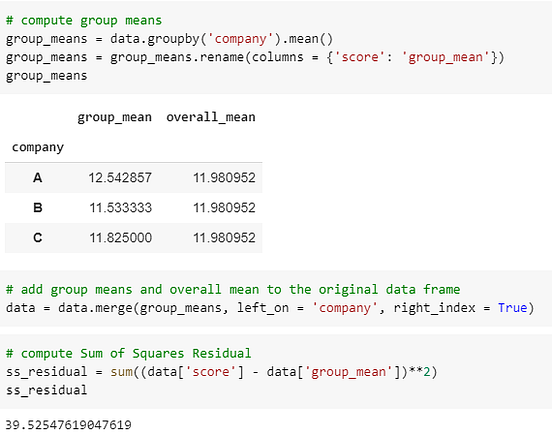Image resolution: width=552 pixels, height=443 pixels.
Task: Click row label C in the table
Action: click(x=38, y=238)
